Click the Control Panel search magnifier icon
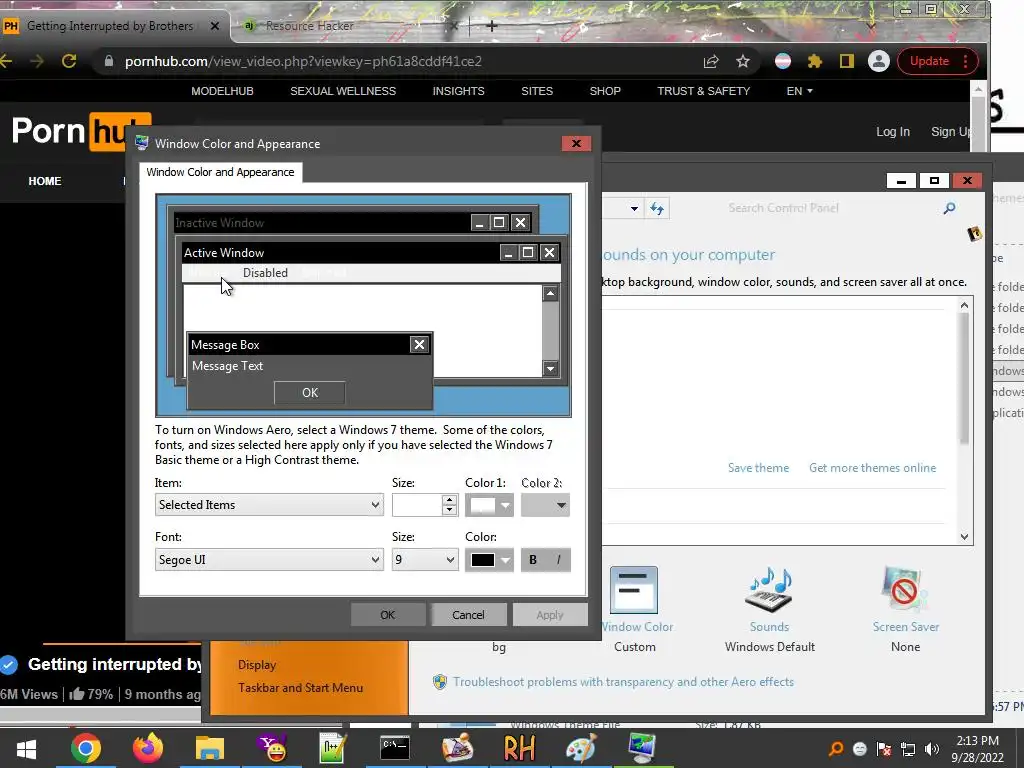 [x=950, y=208]
